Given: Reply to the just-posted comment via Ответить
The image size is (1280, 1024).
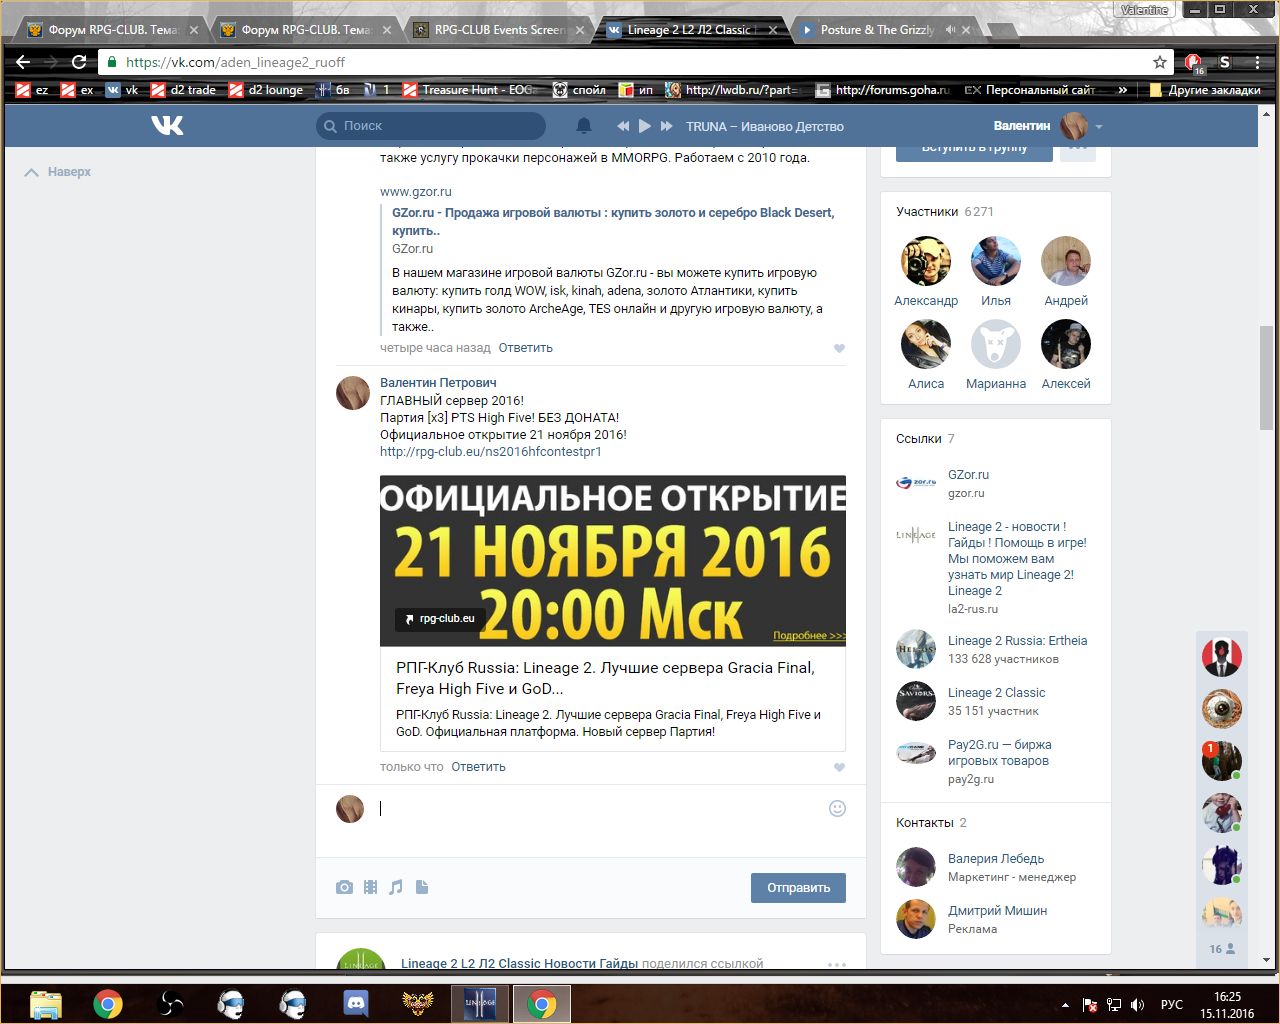Looking at the screenshot, I should (478, 767).
